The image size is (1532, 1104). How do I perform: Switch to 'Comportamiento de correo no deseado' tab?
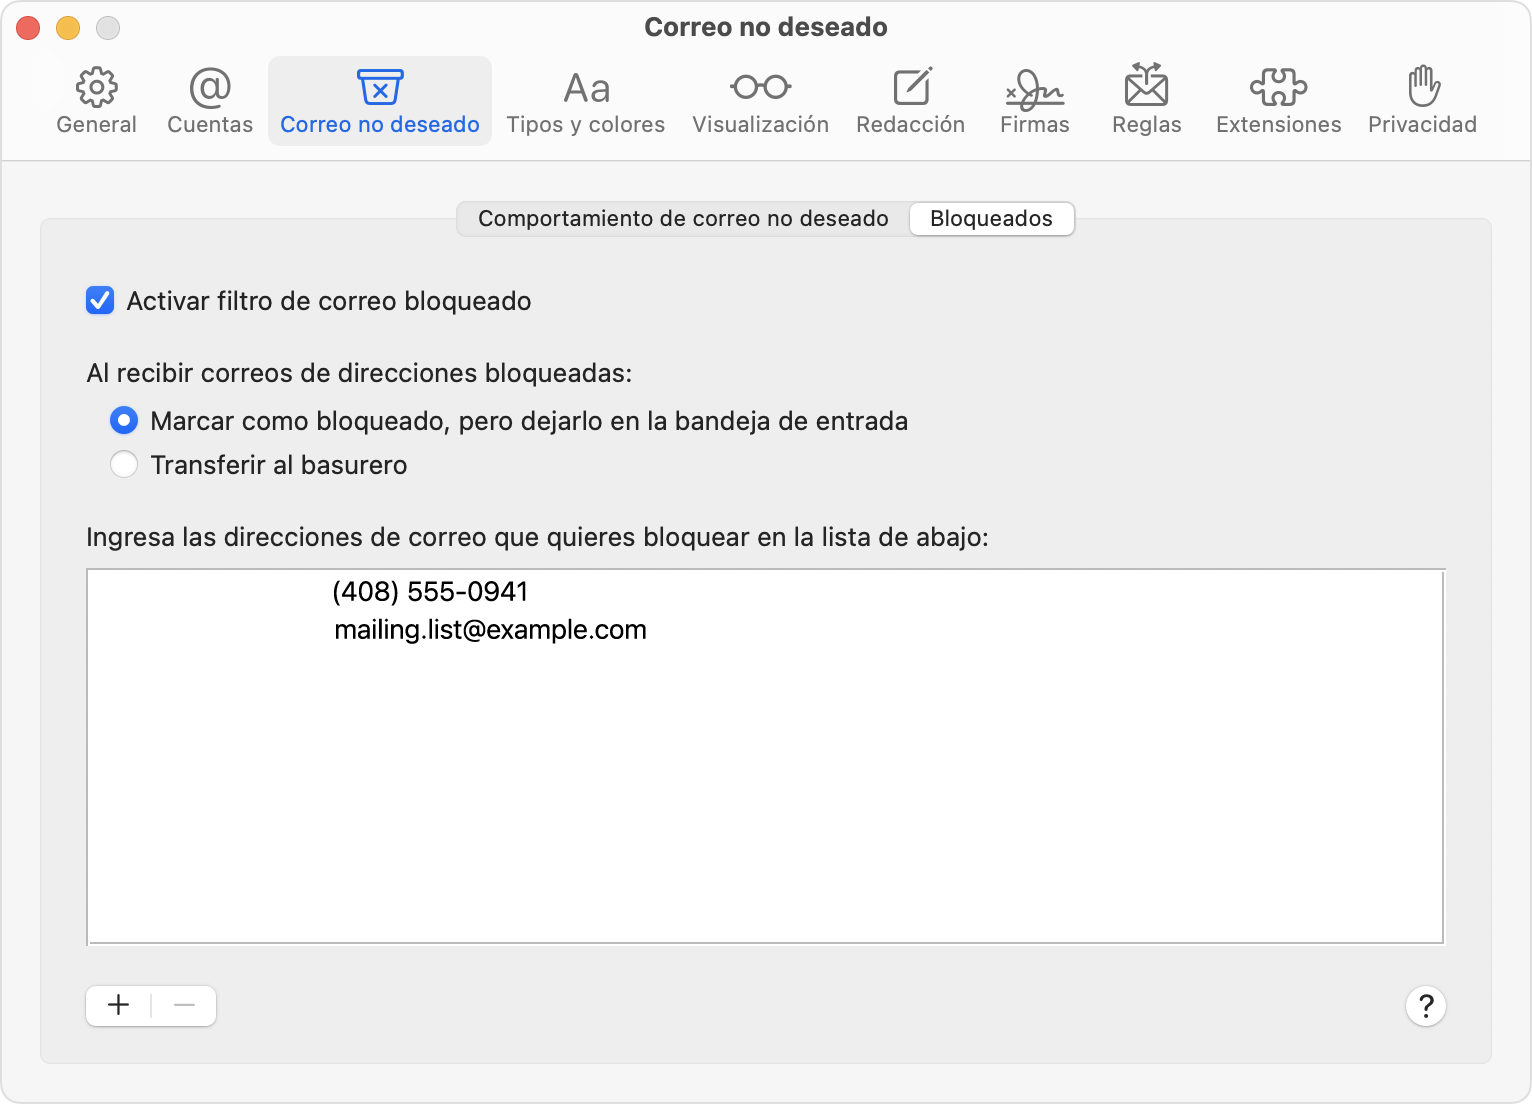684,218
